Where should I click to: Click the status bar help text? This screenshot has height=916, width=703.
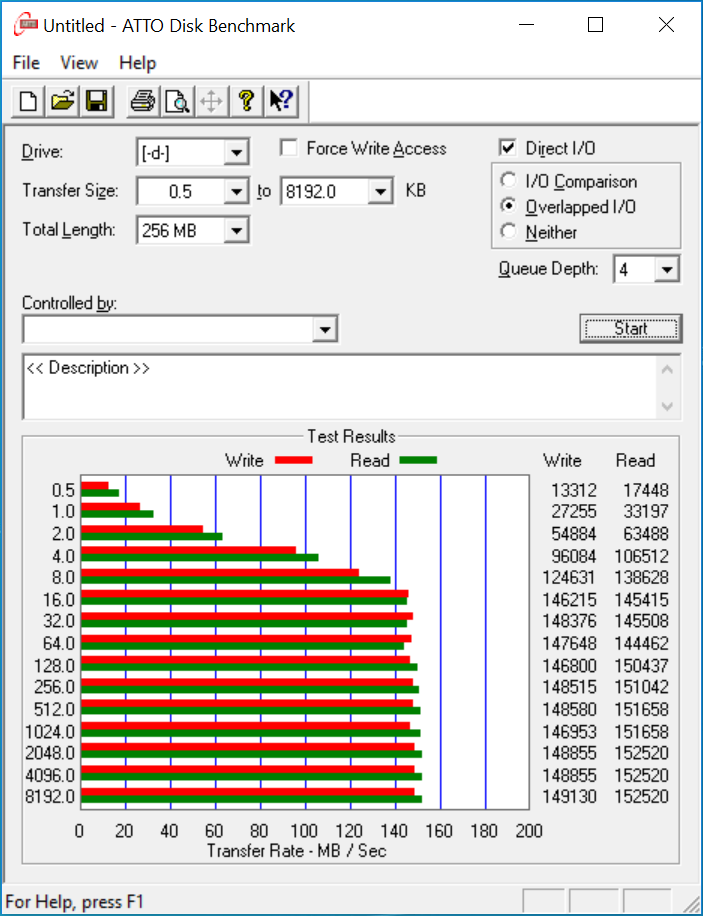(x=74, y=901)
